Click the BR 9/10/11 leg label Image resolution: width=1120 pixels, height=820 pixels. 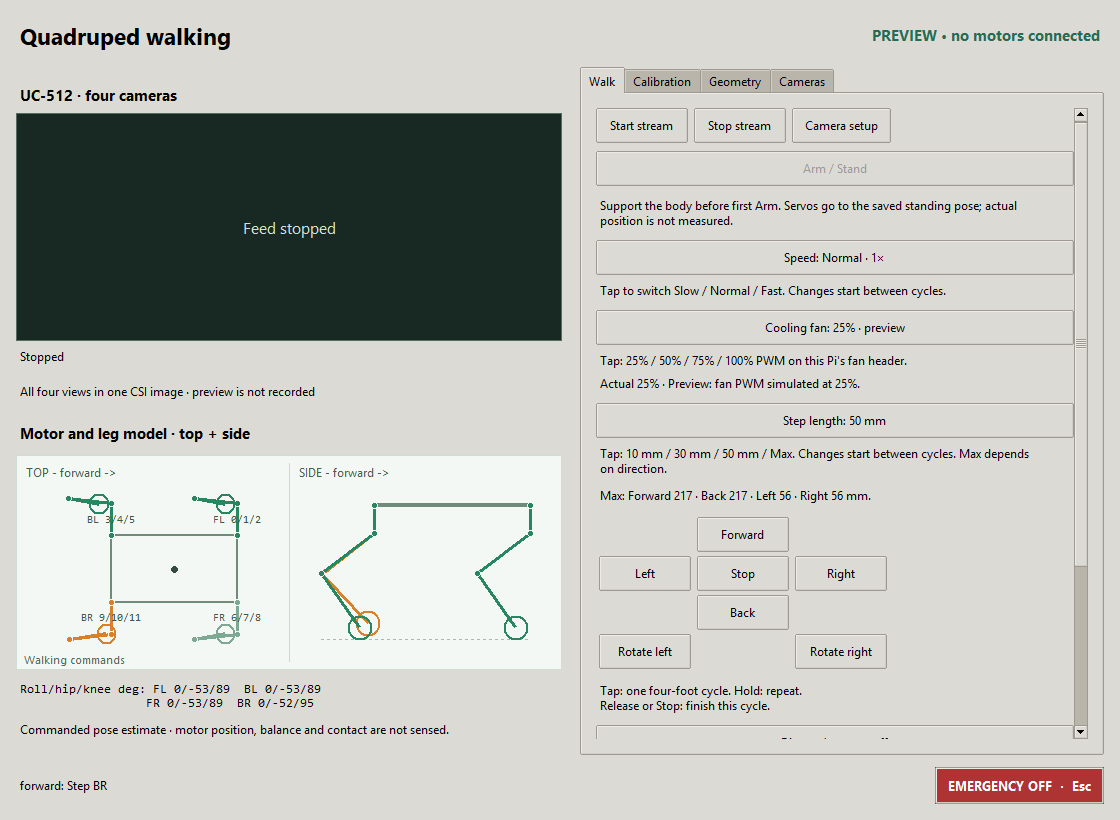pos(111,617)
